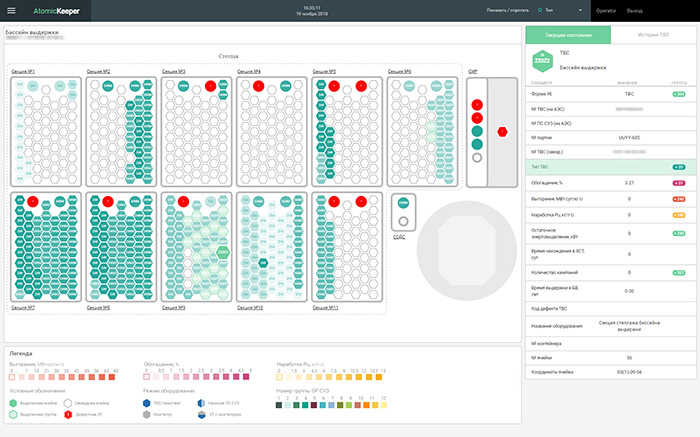700x437 pixels.
Task: Open the hamburger menu next to AtomicKeeper
Action: click(11, 11)
